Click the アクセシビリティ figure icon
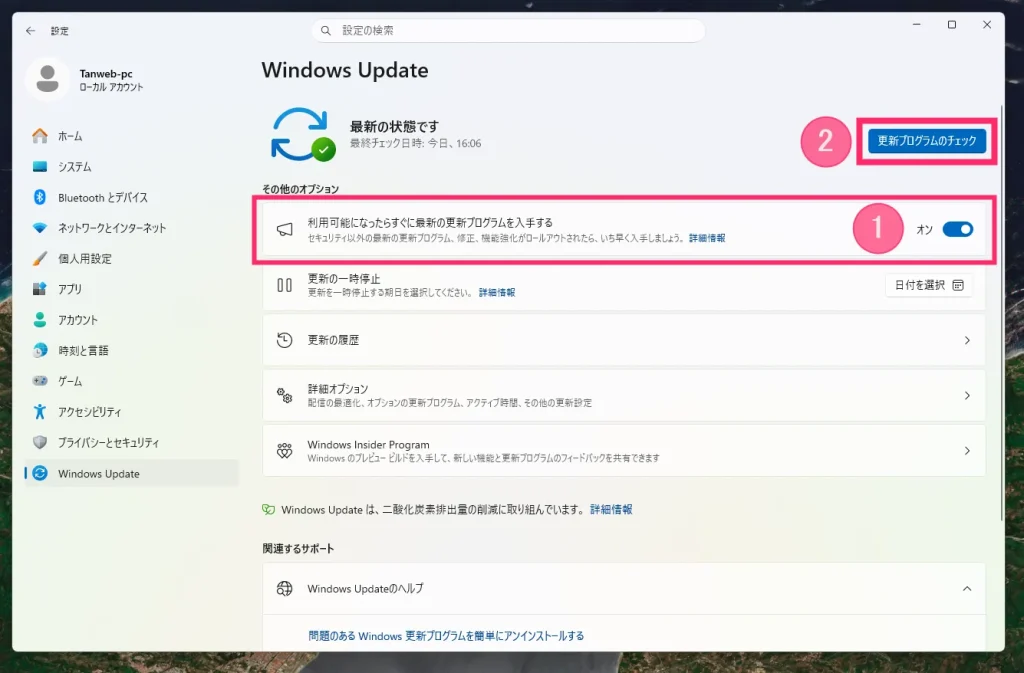1024x673 pixels. tap(40, 412)
